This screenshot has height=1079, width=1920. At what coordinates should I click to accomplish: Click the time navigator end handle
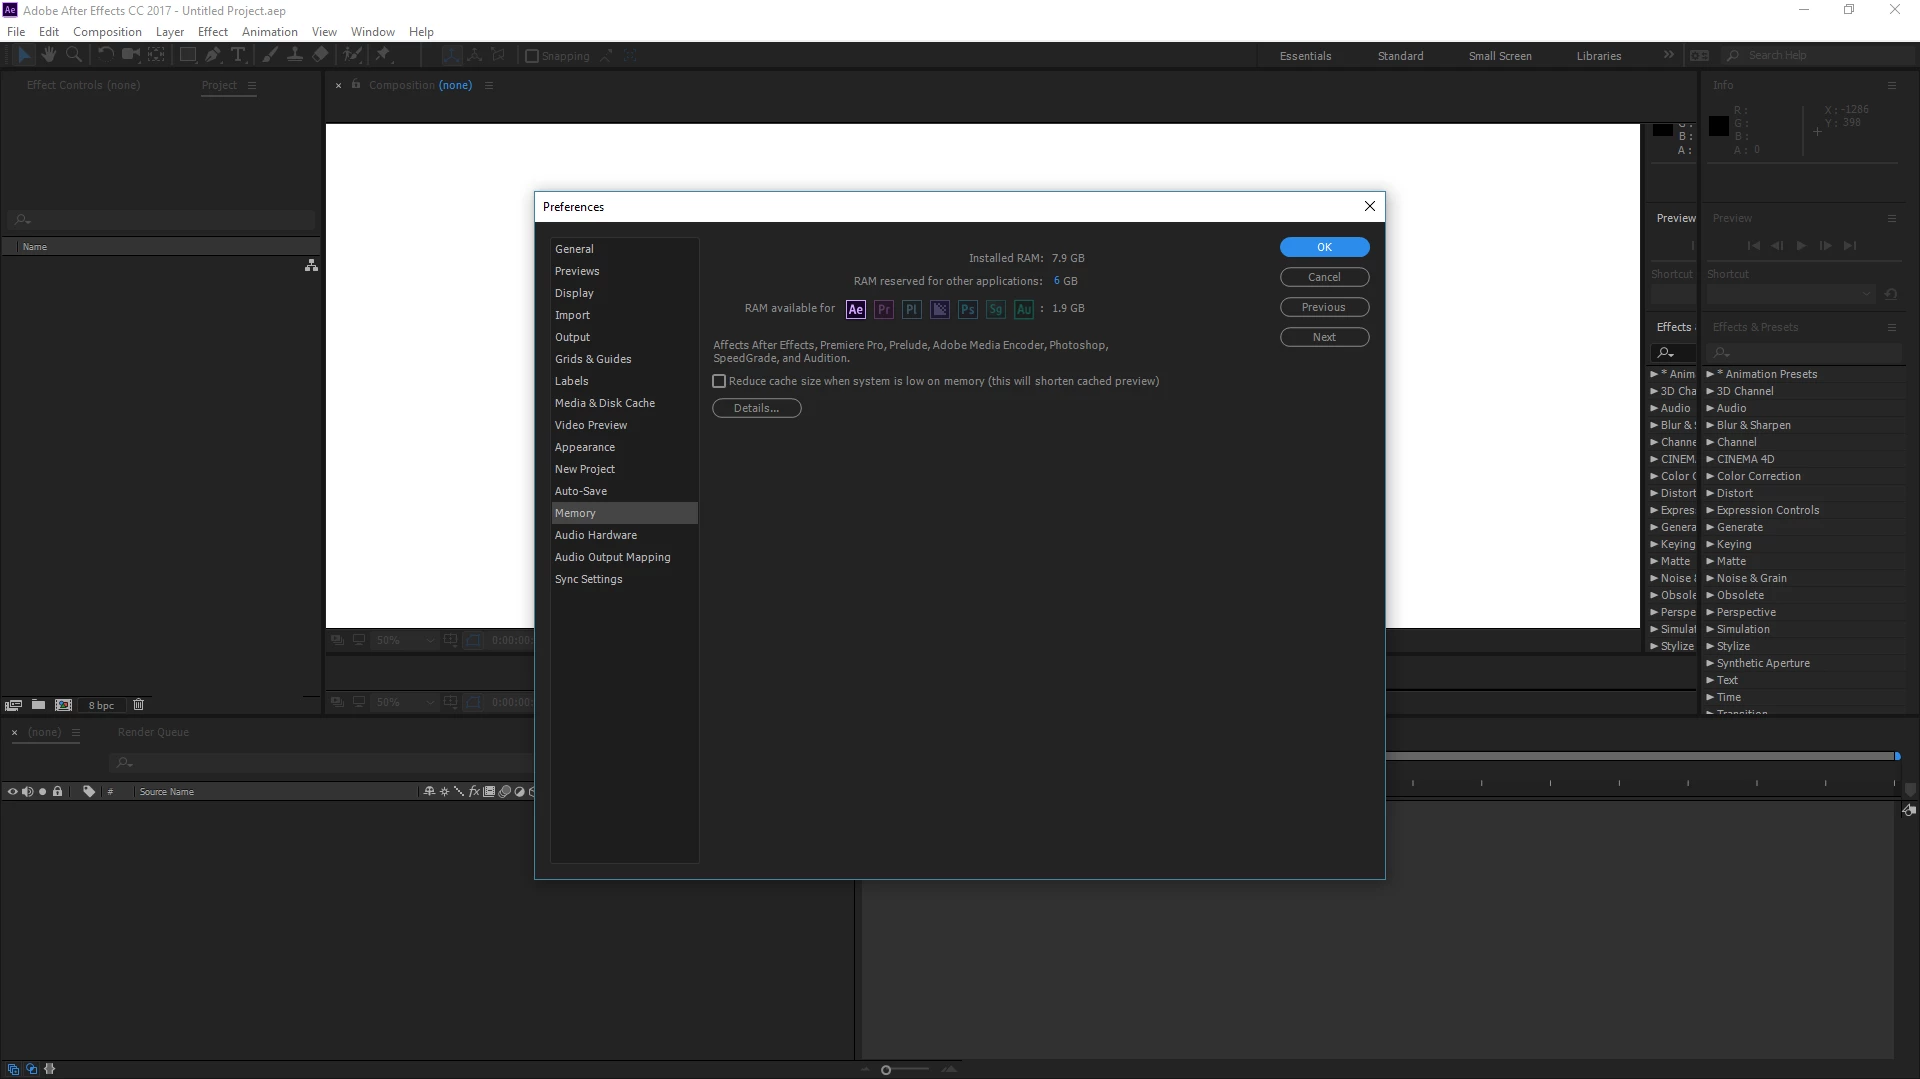[x=1897, y=756]
